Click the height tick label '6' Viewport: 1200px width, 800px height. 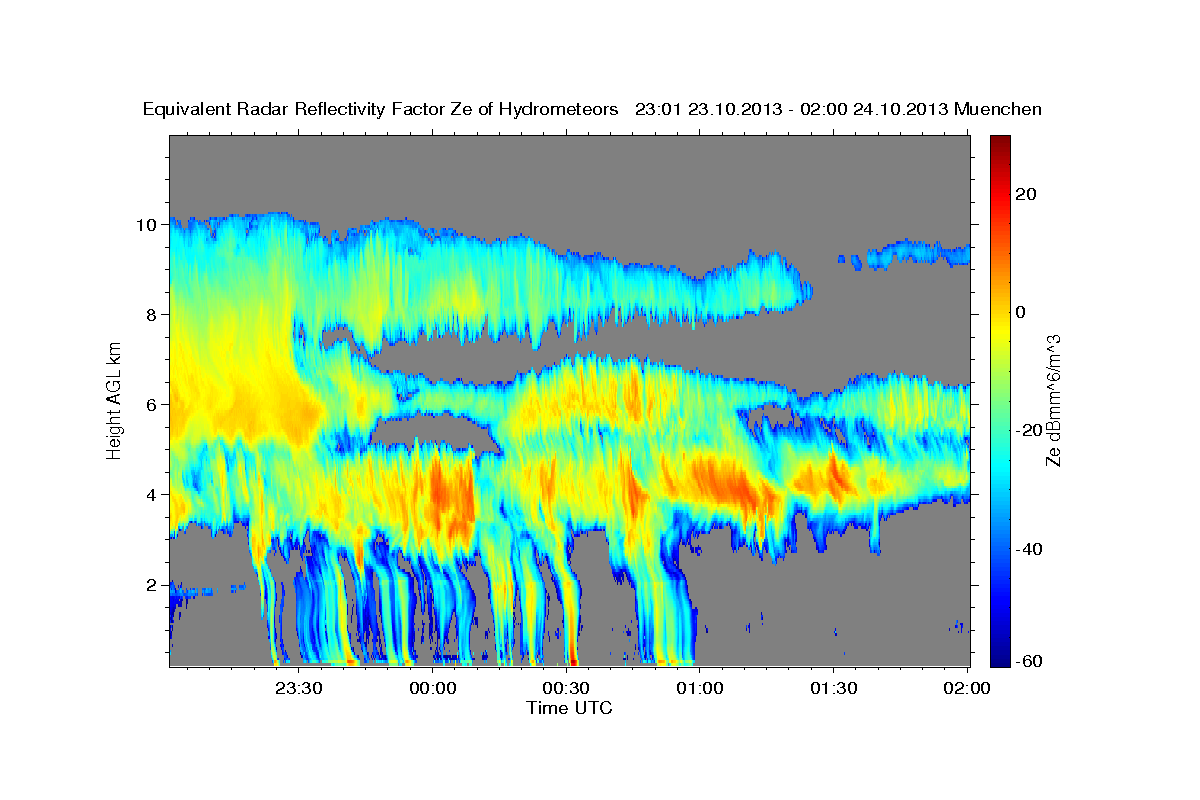[x=153, y=405]
